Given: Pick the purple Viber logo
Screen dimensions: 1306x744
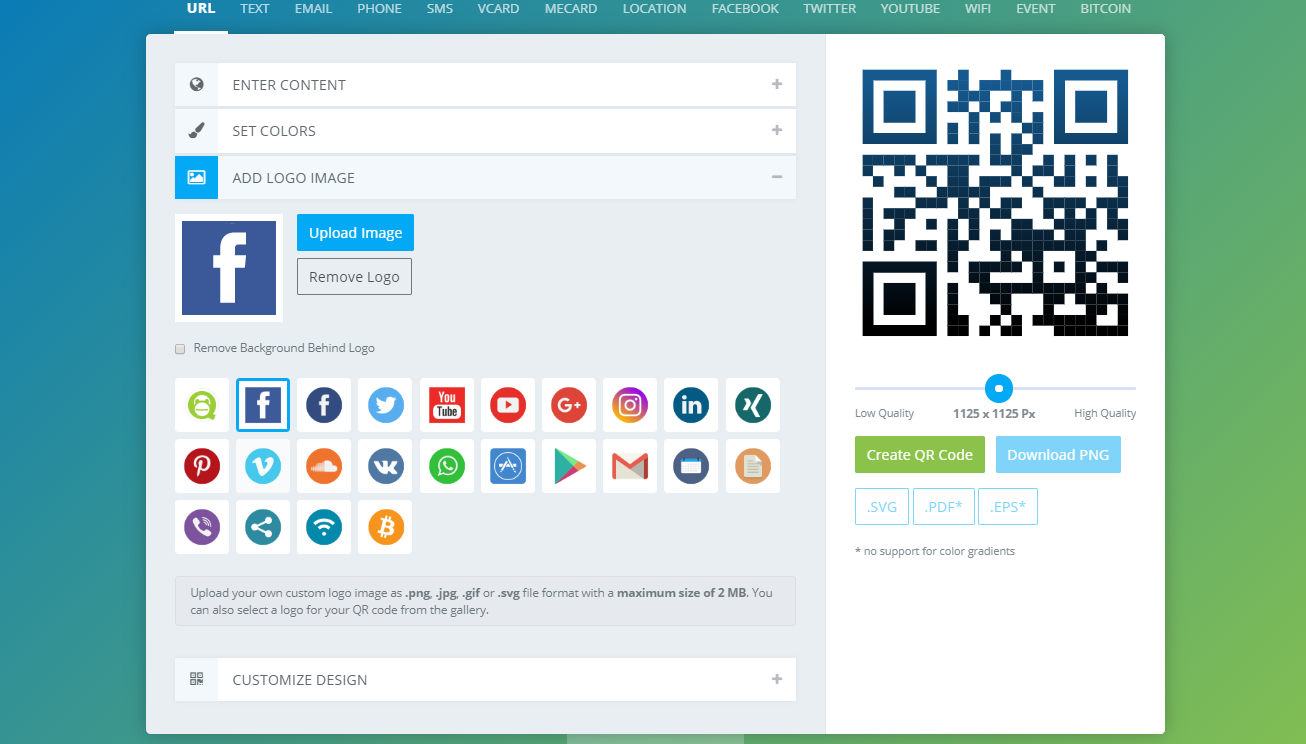Looking at the screenshot, I should pyautogui.click(x=202, y=527).
